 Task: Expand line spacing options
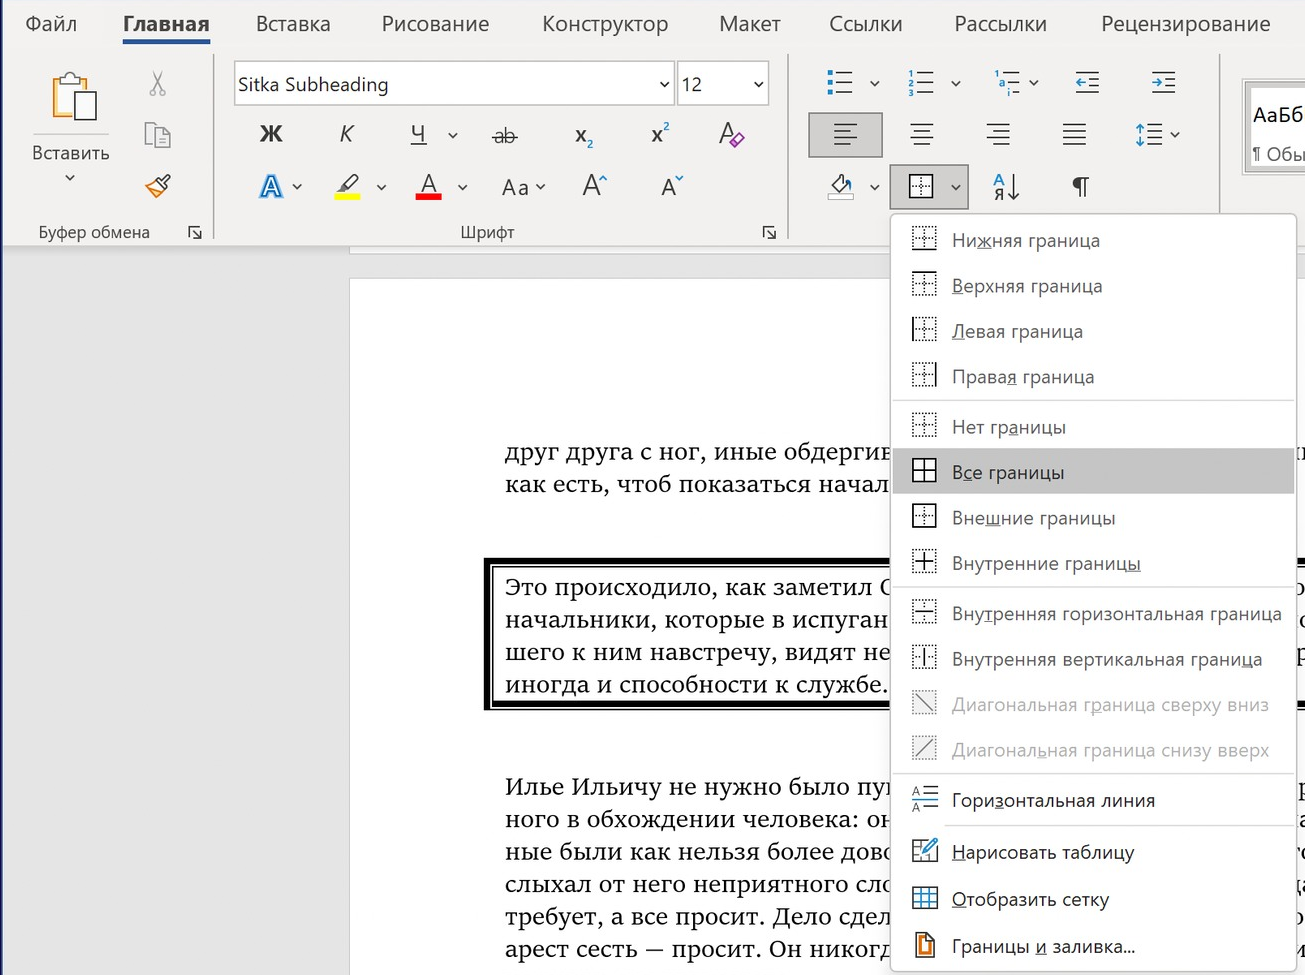click(1174, 135)
